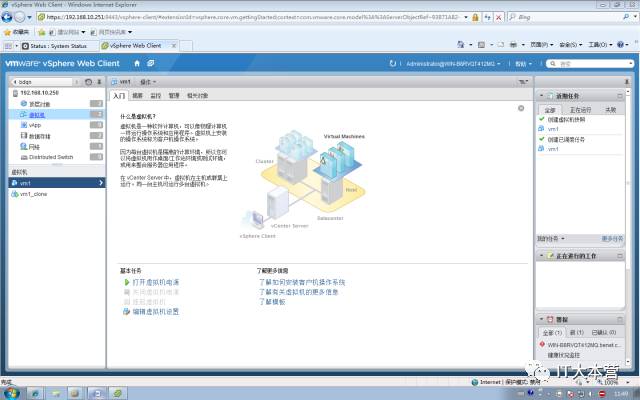Viewport: 640px width, 400px height.
Task: Open the 帮助 help dropdown
Action: tap(524, 64)
